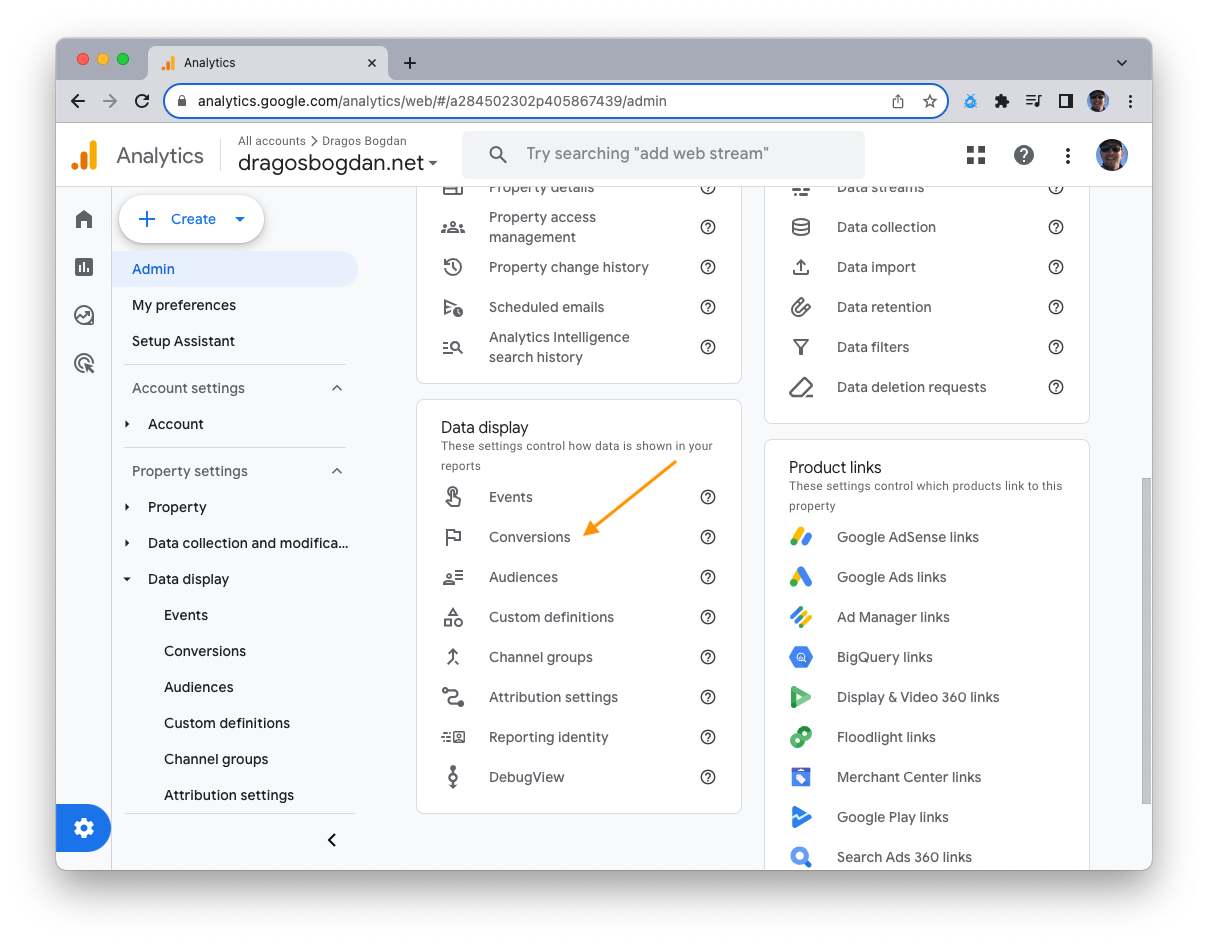The image size is (1208, 944).
Task: Select Admin in the sidebar
Action: point(235,269)
